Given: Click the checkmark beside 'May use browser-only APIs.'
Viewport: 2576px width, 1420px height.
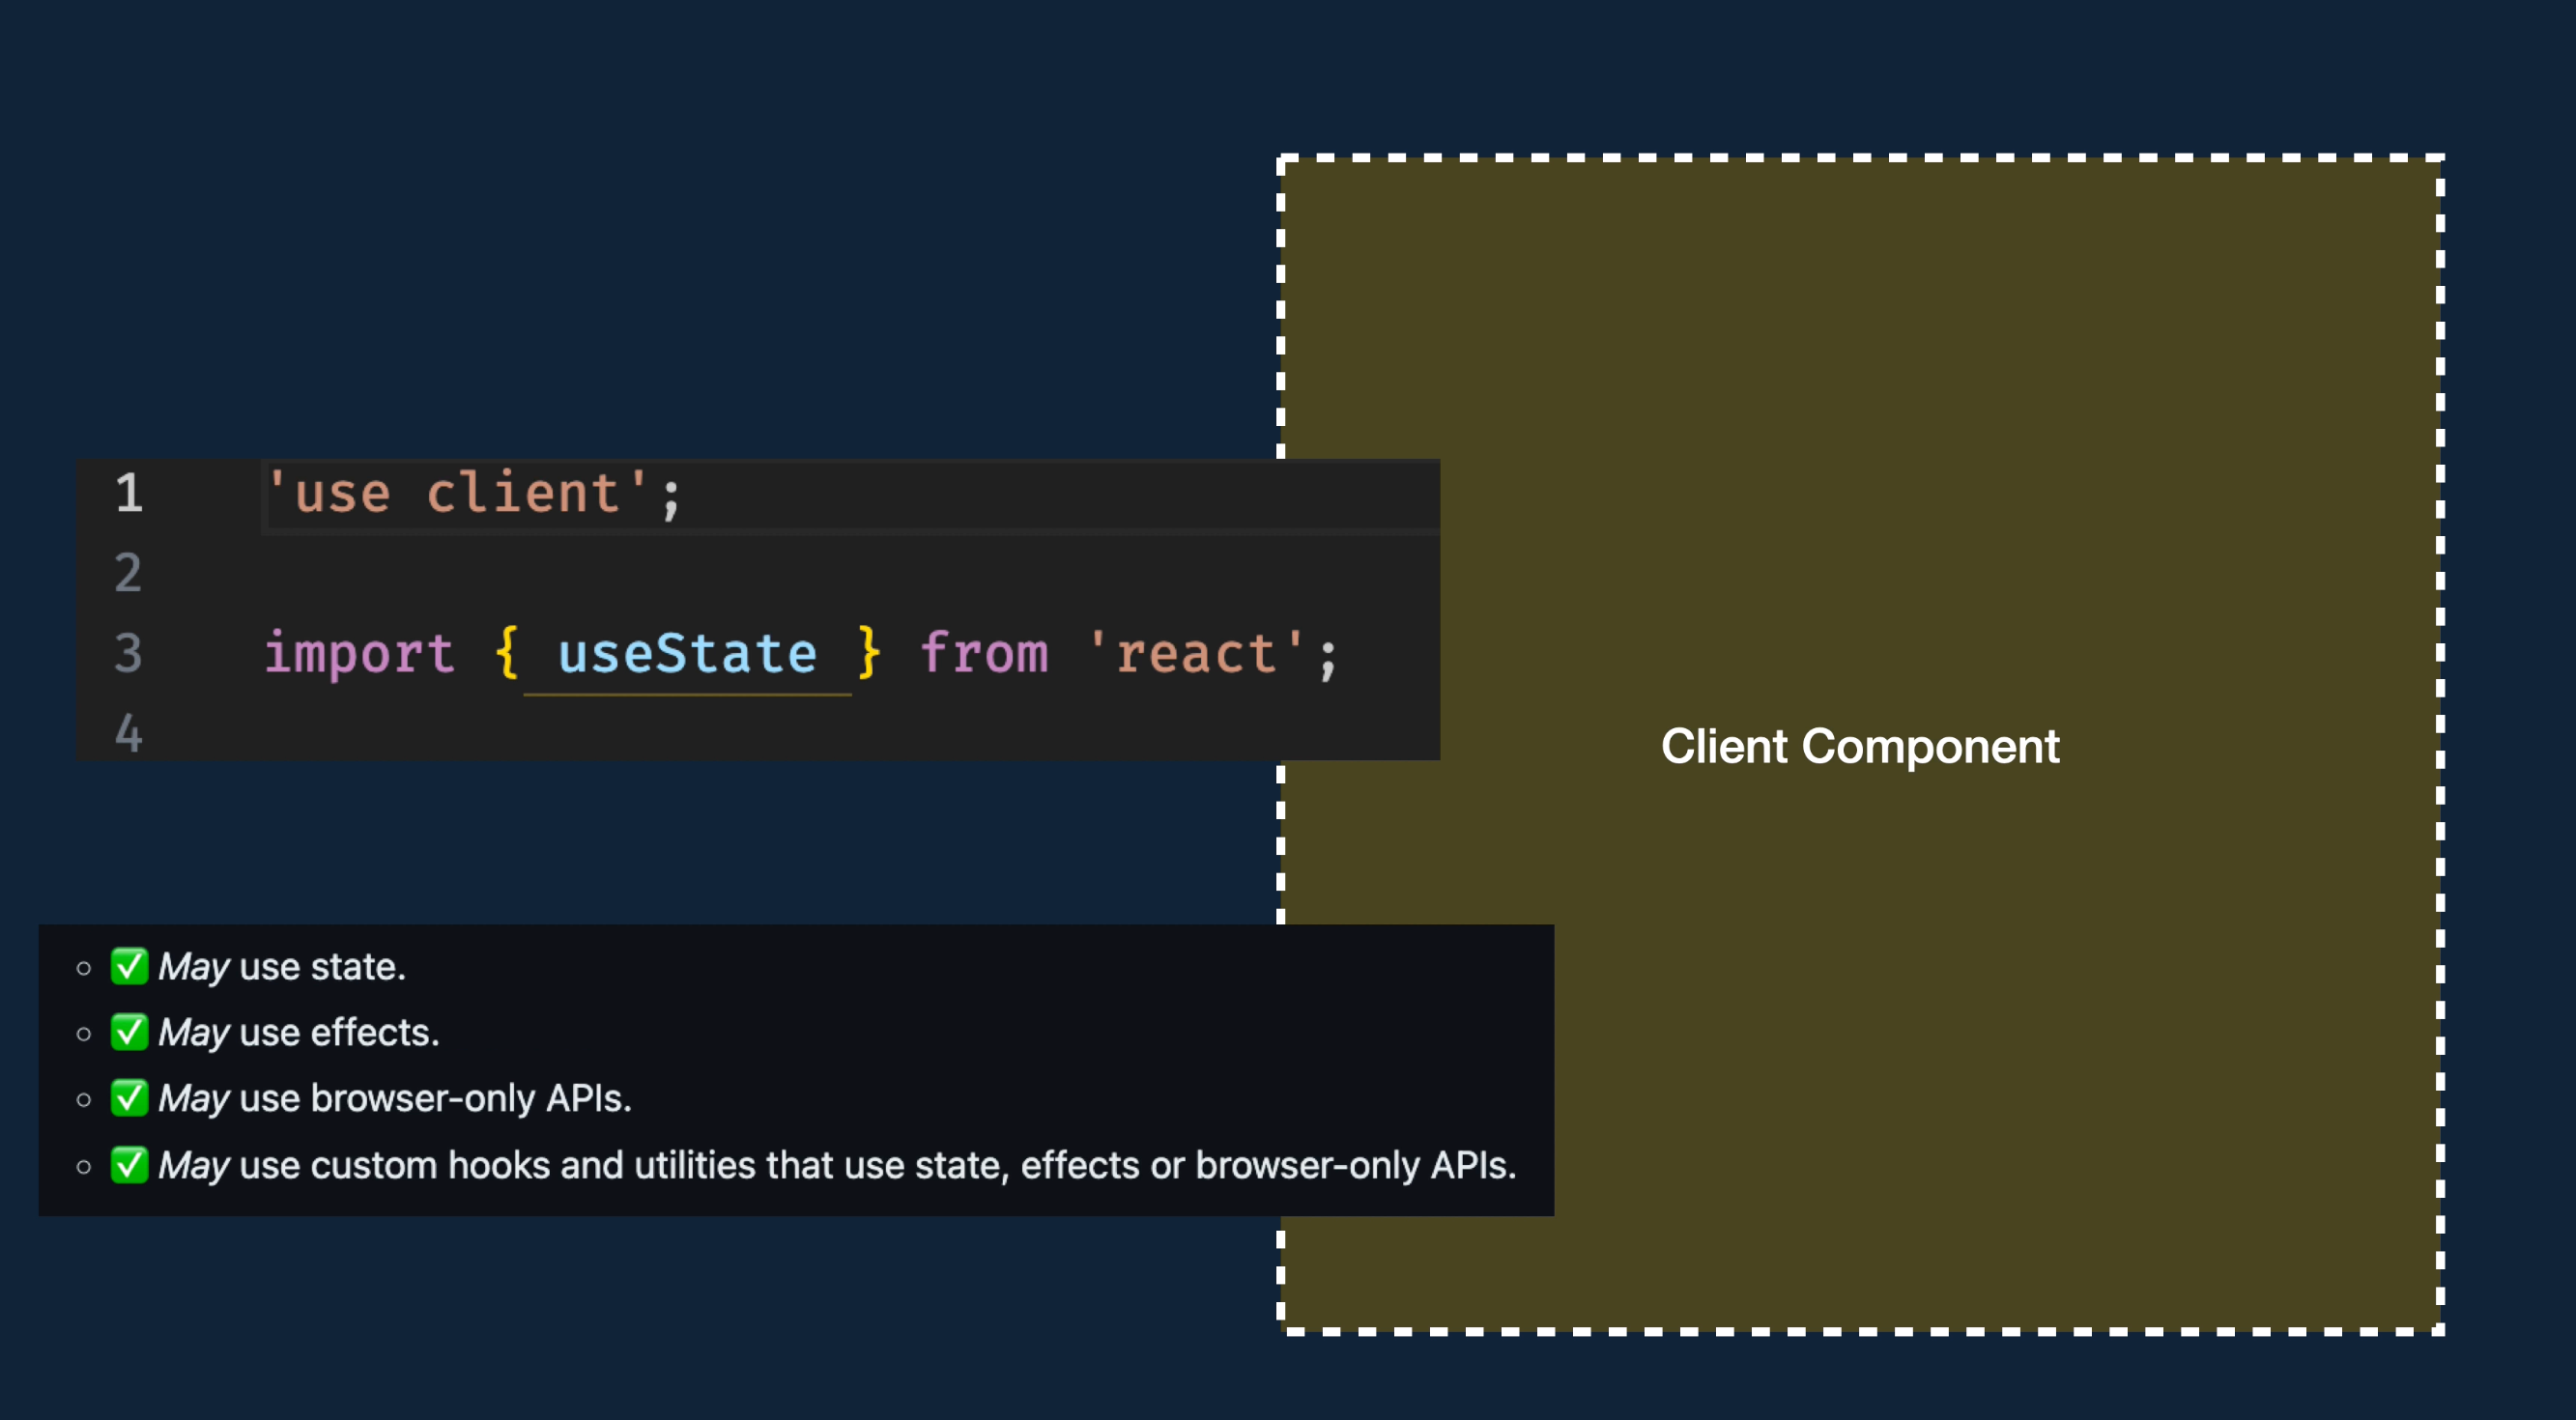Looking at the screenshot, I should click(x=129, y=1098).
